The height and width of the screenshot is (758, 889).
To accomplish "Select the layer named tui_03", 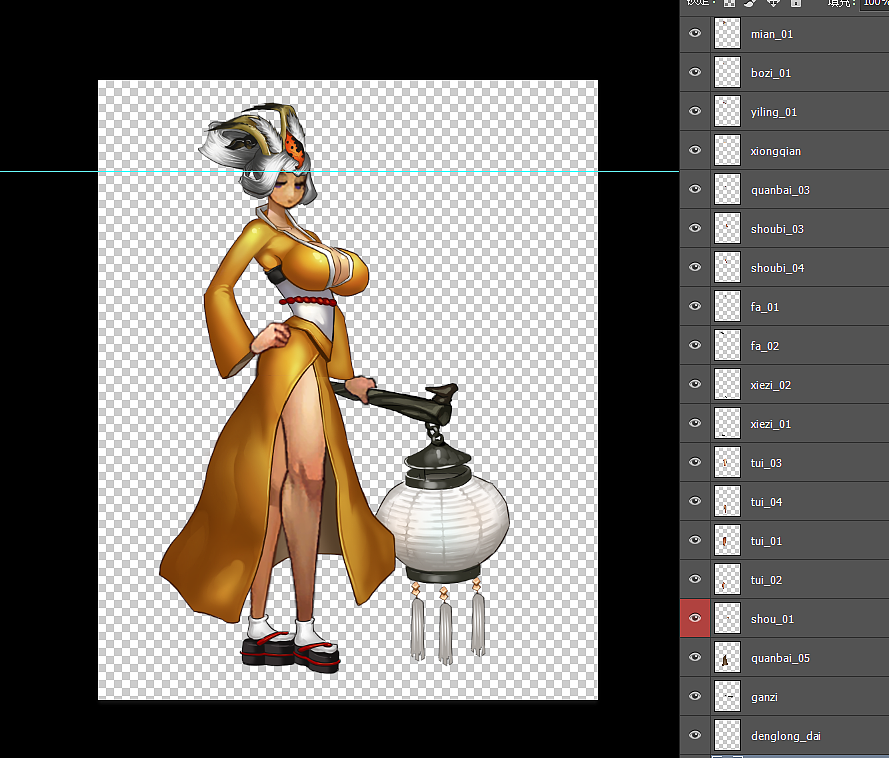I will coord(766,463).
